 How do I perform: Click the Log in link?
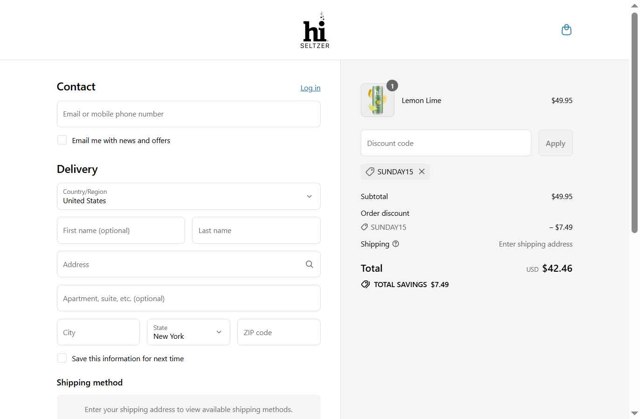click(310, 88)
